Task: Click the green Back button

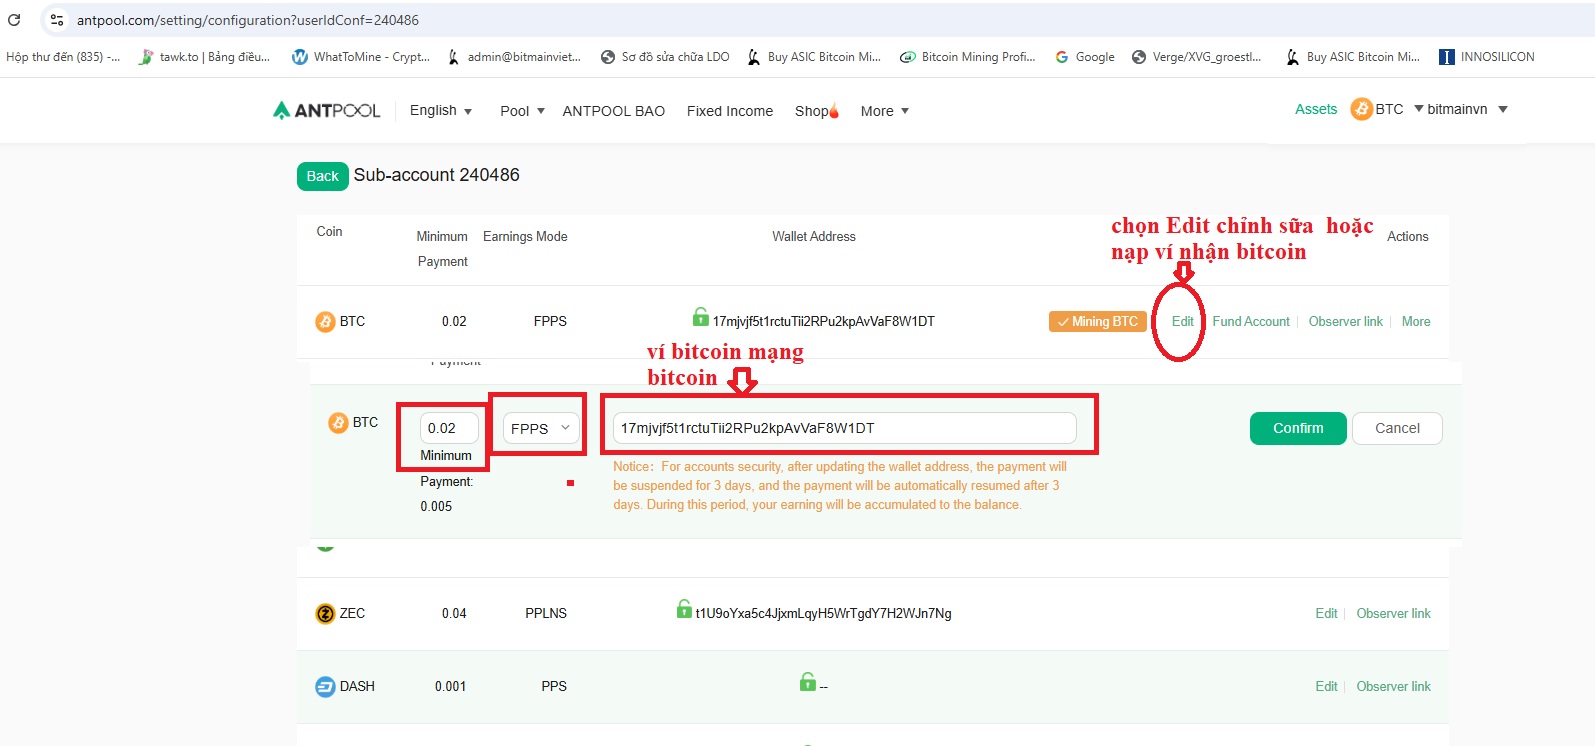Action: coord(322,176)
